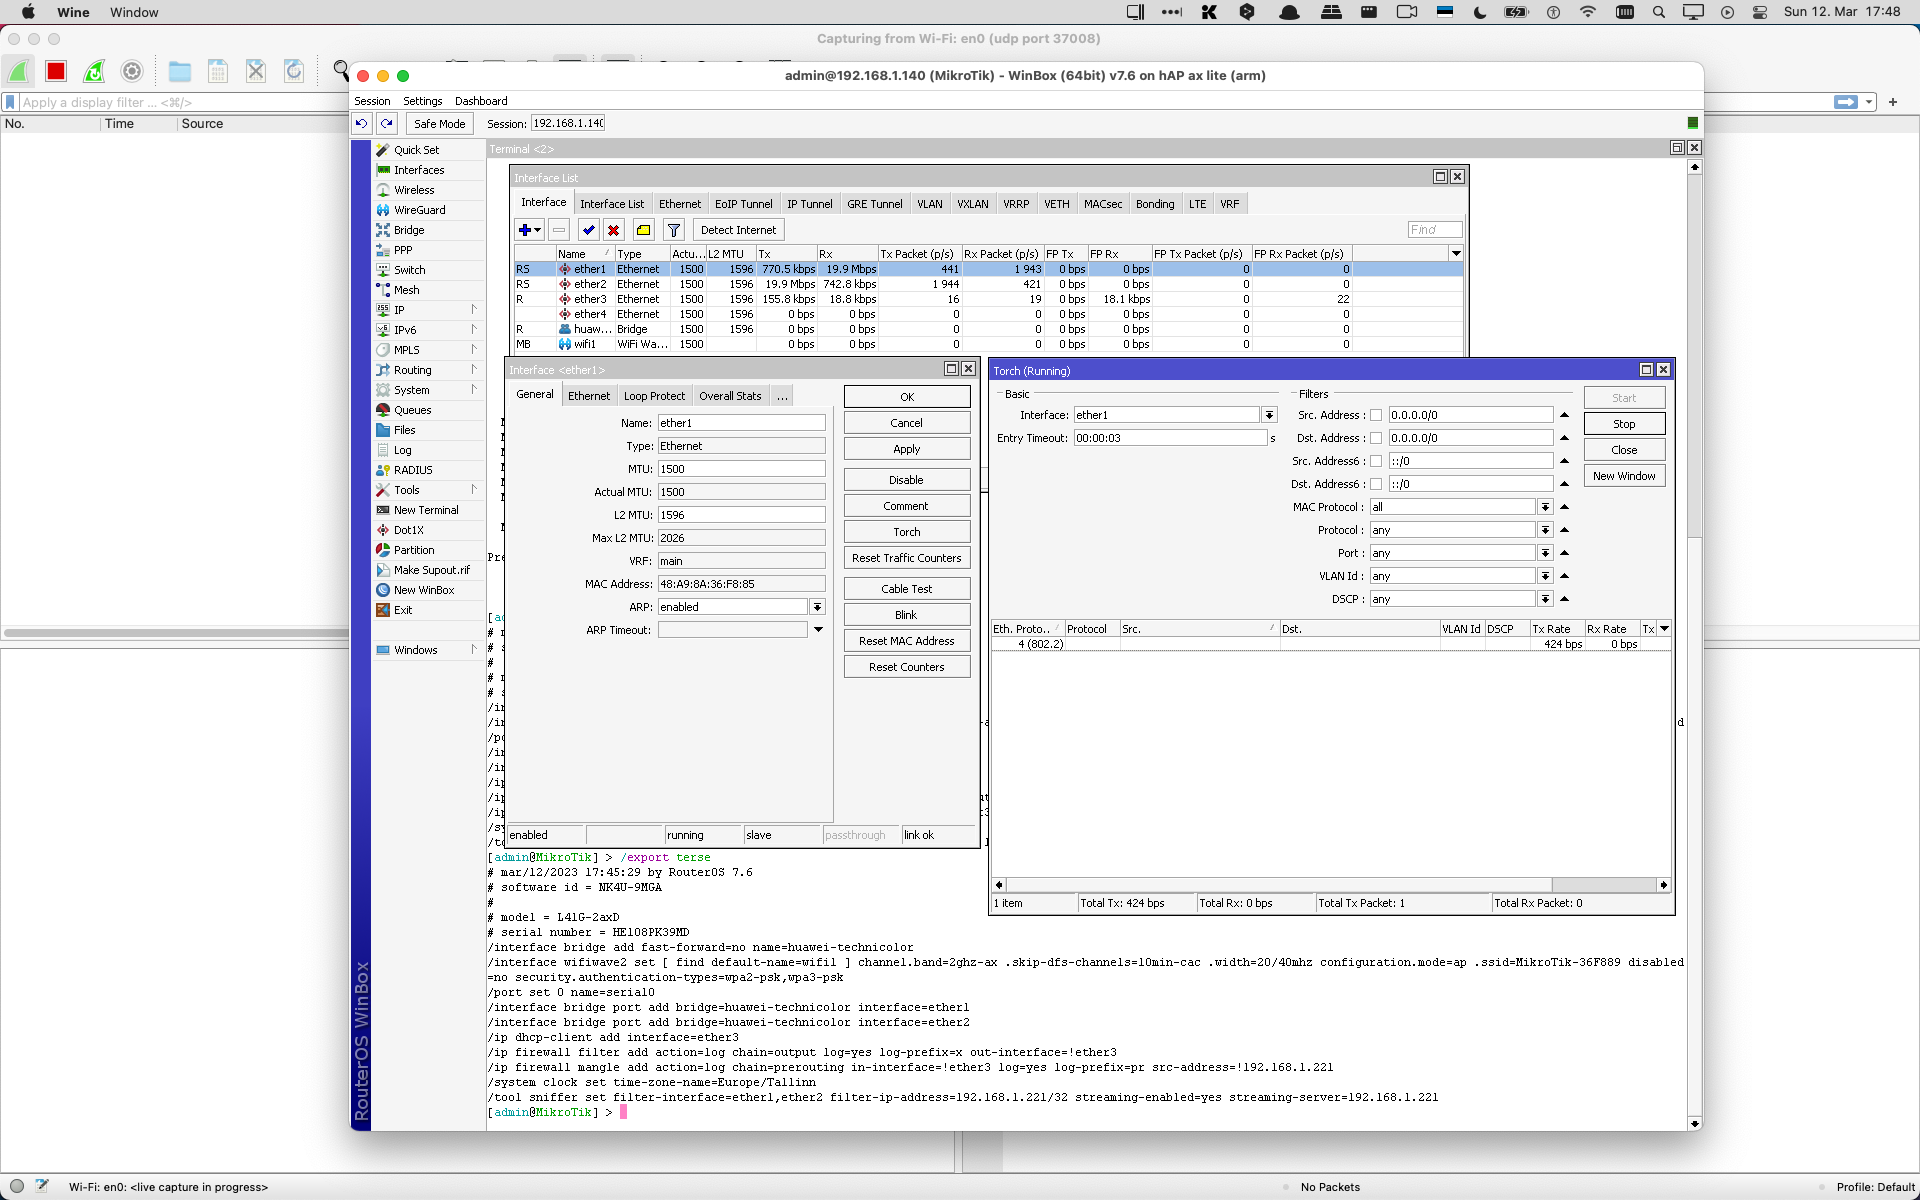
Task: Click the Find field in Interface List
Action: 1434,230
